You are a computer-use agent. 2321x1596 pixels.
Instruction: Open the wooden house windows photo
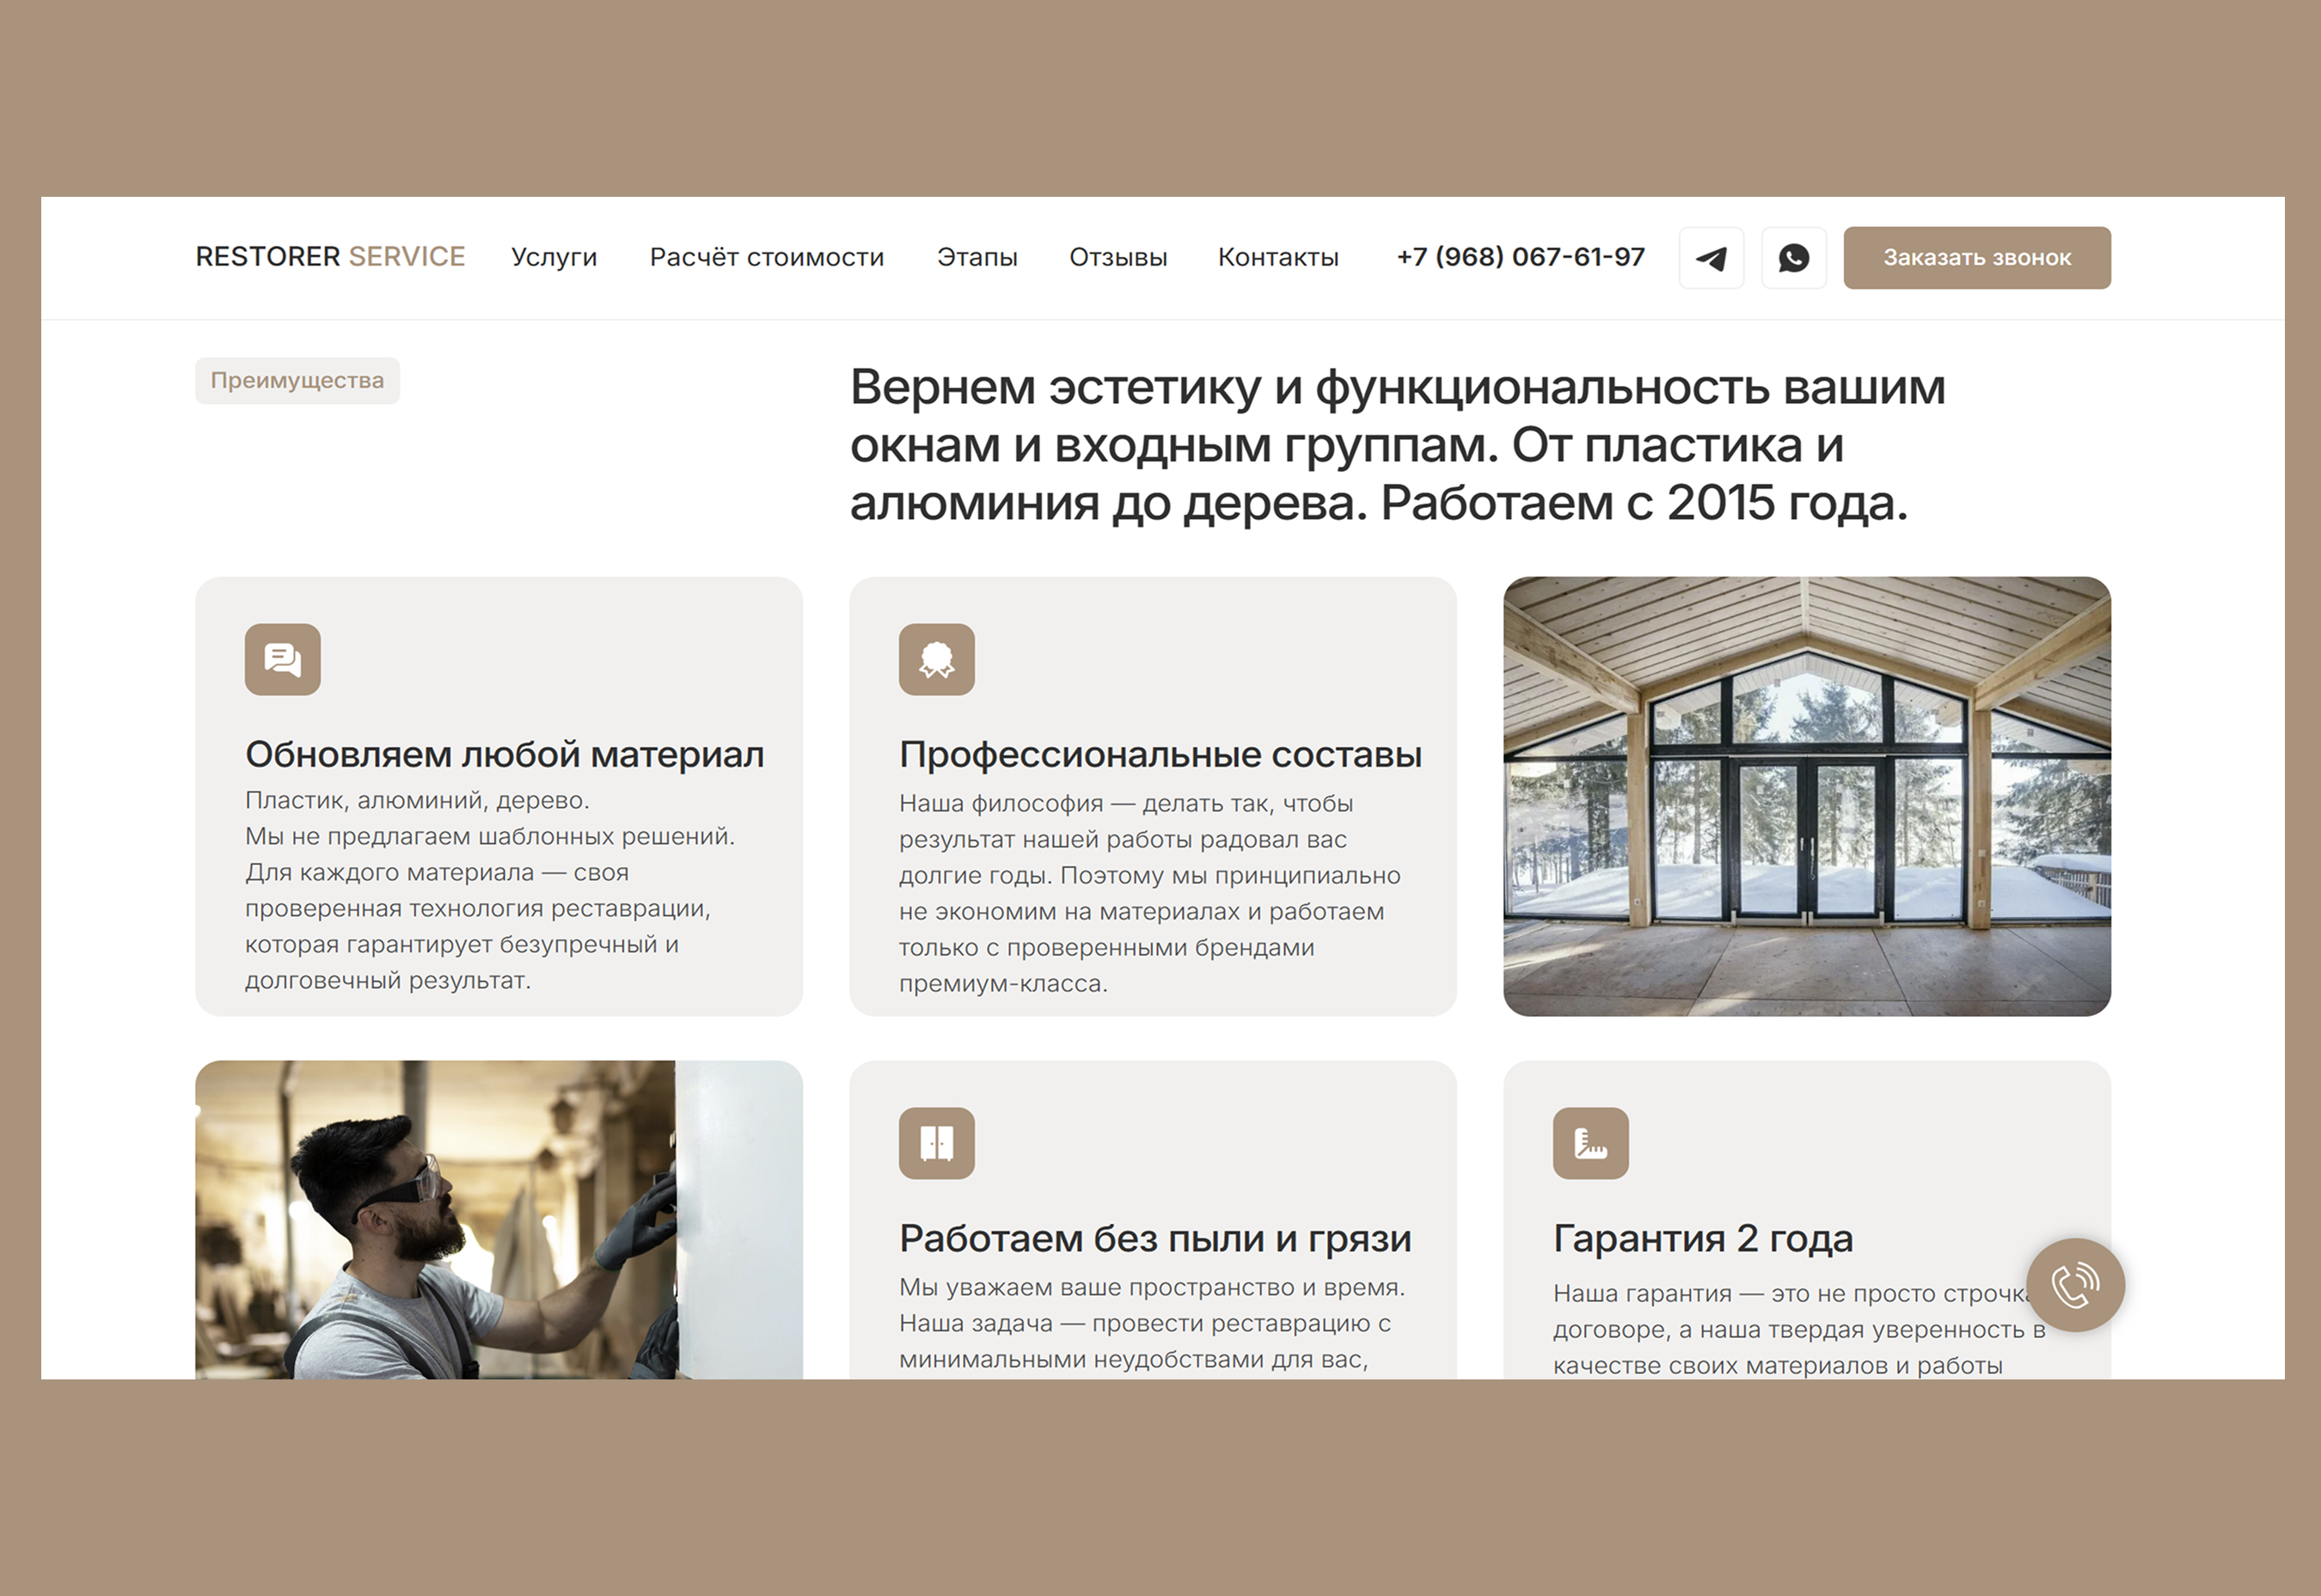click(1806, 796)
